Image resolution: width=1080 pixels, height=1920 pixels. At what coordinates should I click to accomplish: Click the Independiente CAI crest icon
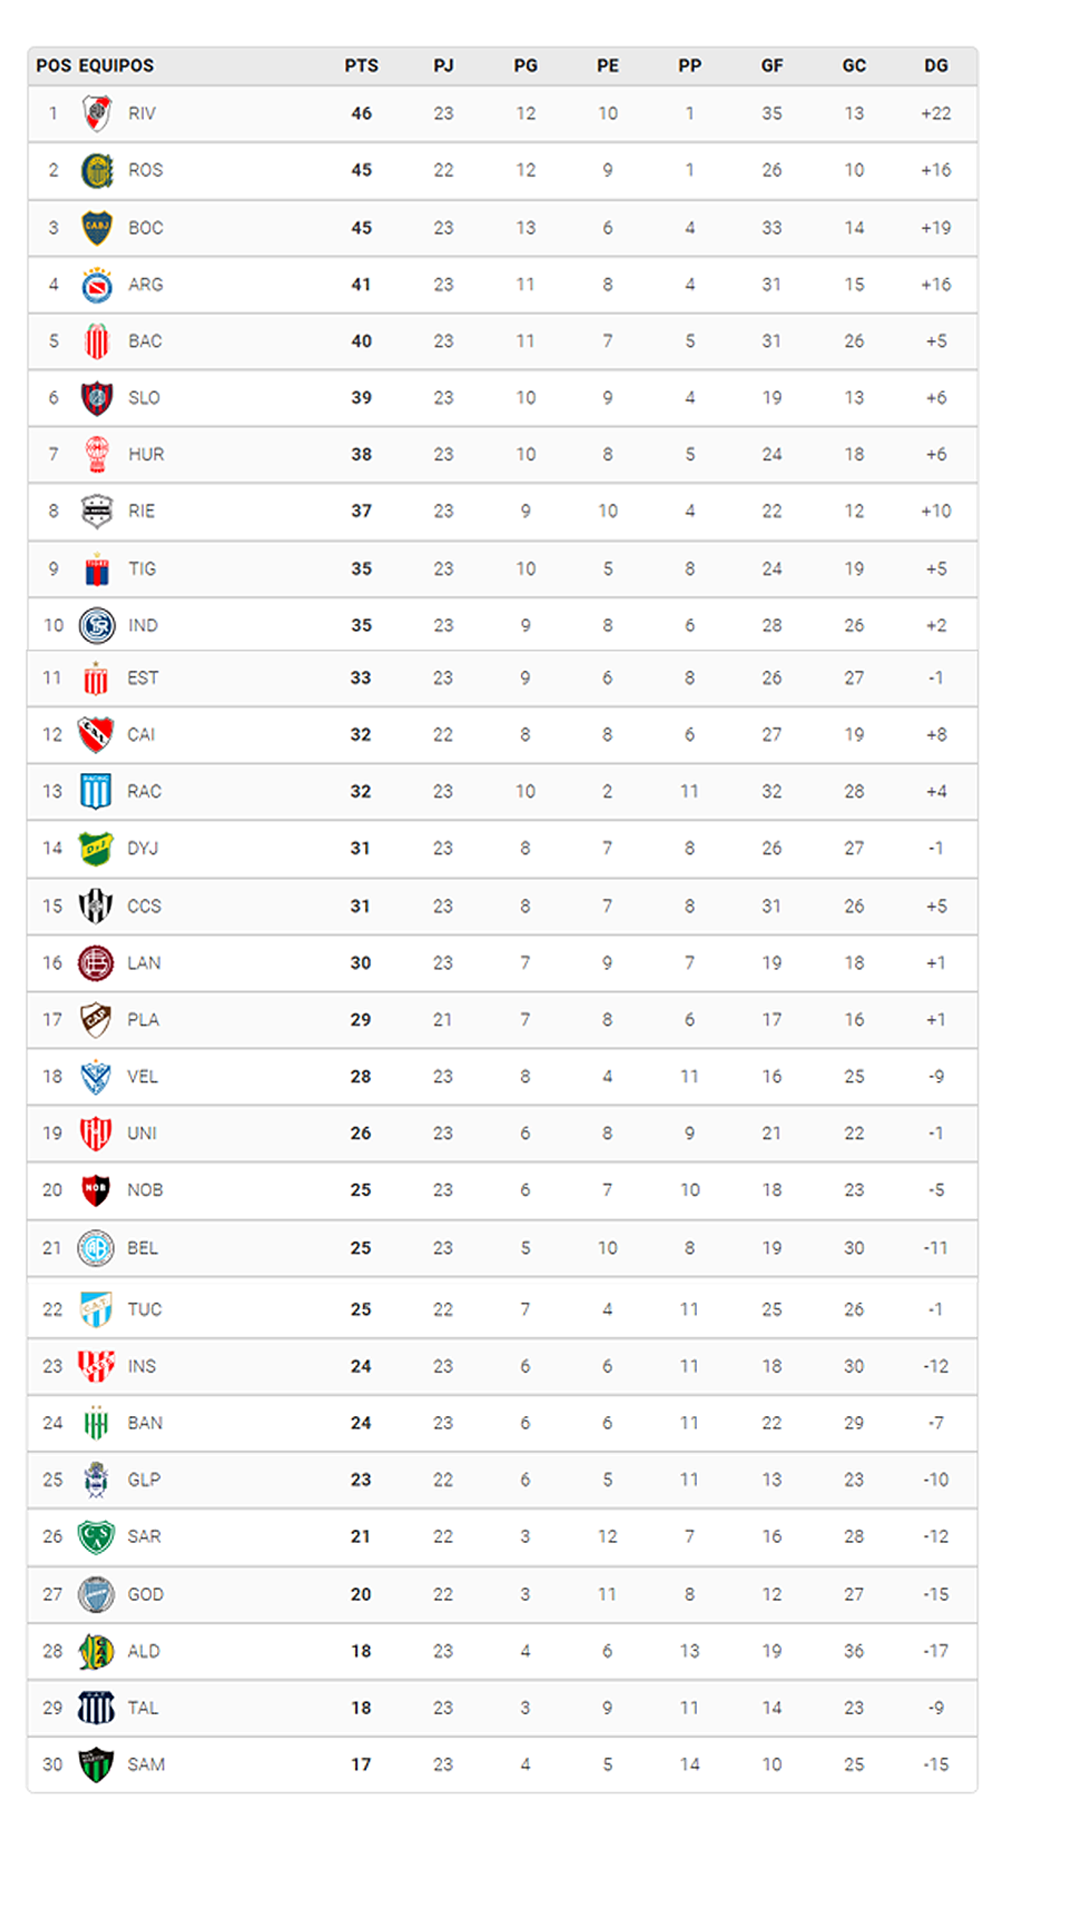click(96, 735)
